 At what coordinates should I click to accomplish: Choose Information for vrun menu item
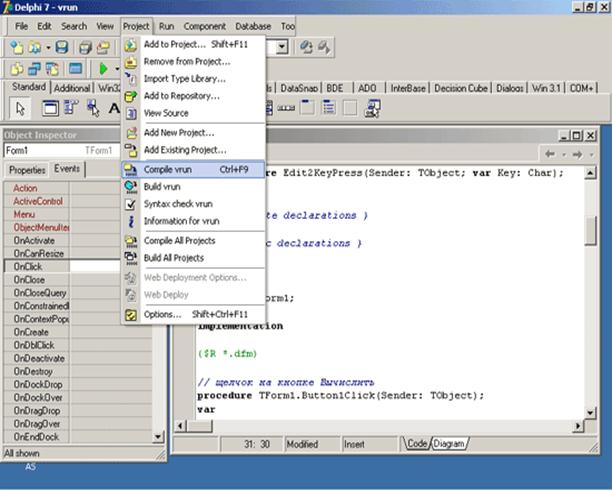click(193, 221)
